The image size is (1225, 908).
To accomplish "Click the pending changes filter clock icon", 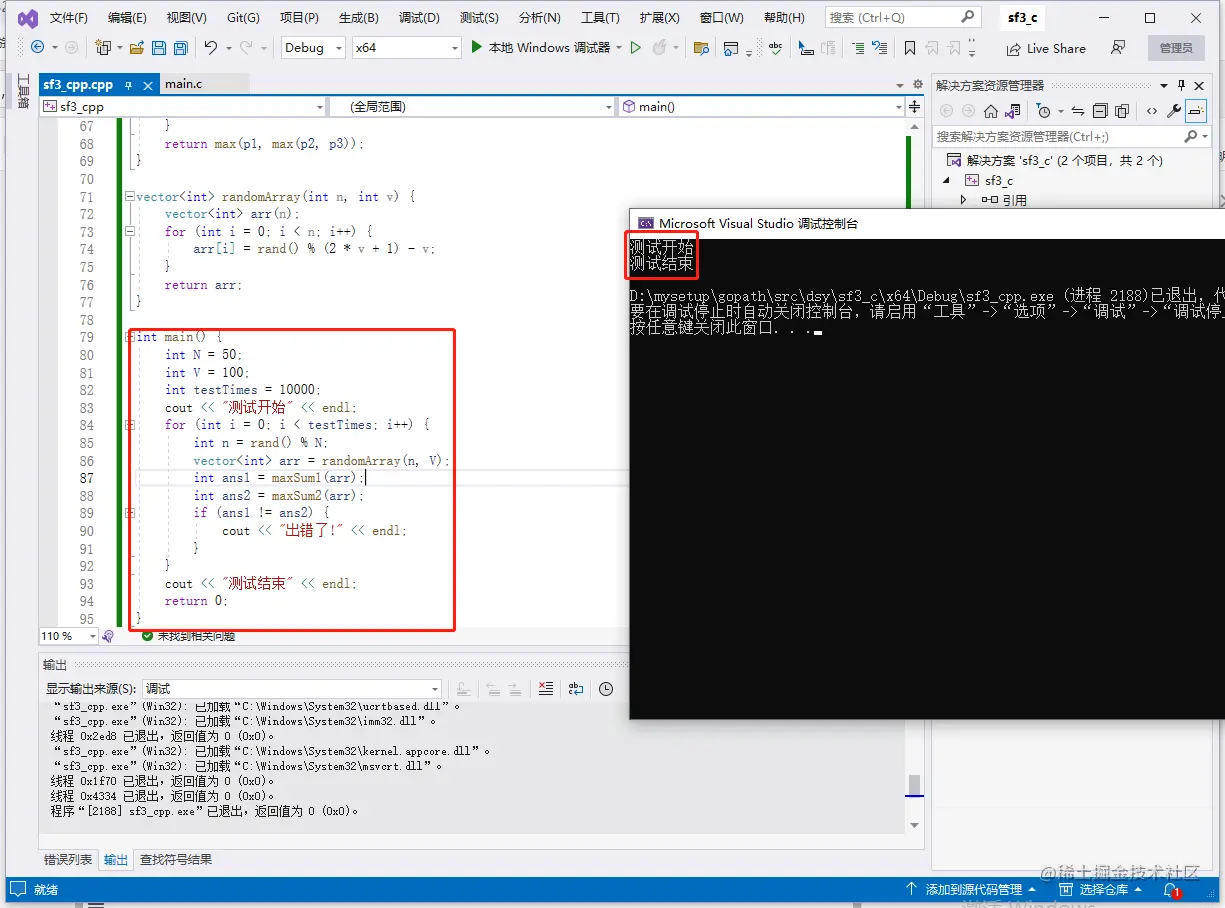I will click(x=1044, y=111).
